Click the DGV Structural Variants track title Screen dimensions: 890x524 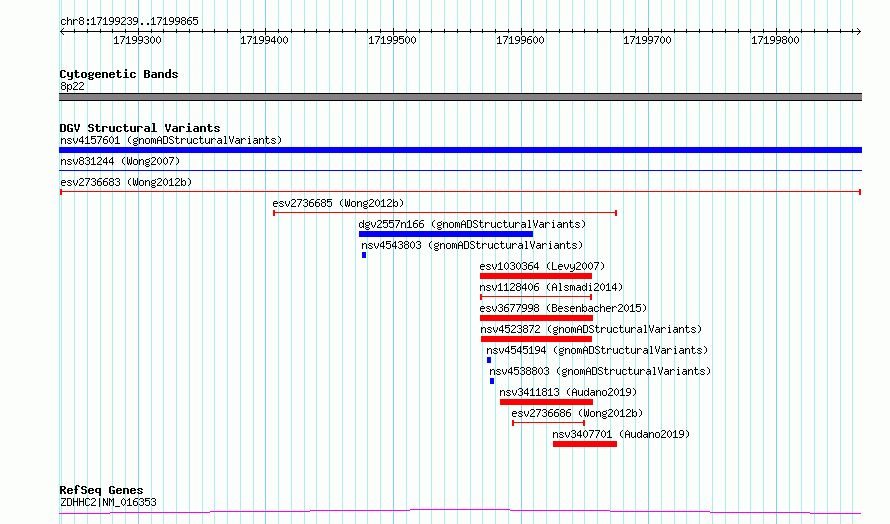pos(140,128)
